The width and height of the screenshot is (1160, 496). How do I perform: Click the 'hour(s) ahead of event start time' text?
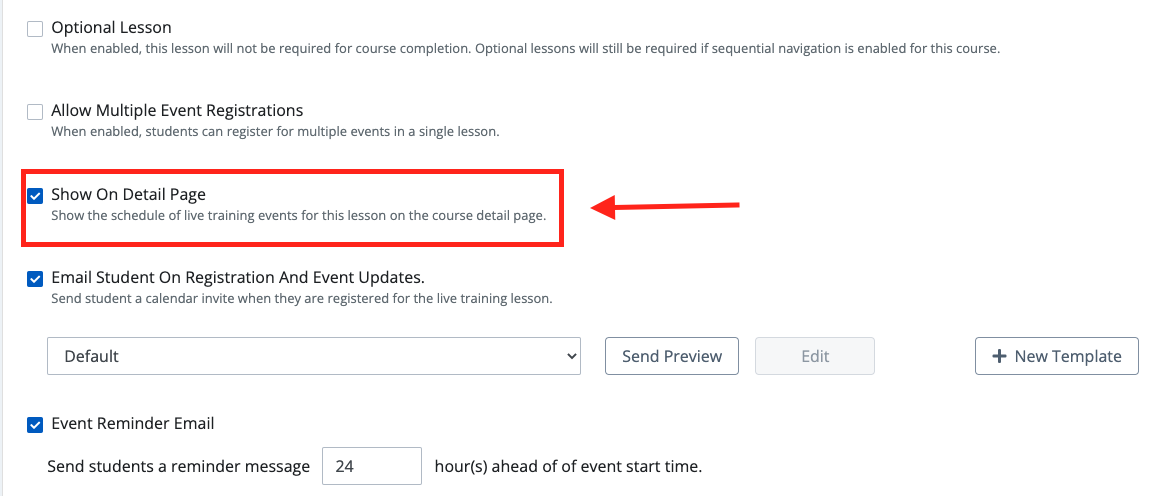(x=568, y=467)
